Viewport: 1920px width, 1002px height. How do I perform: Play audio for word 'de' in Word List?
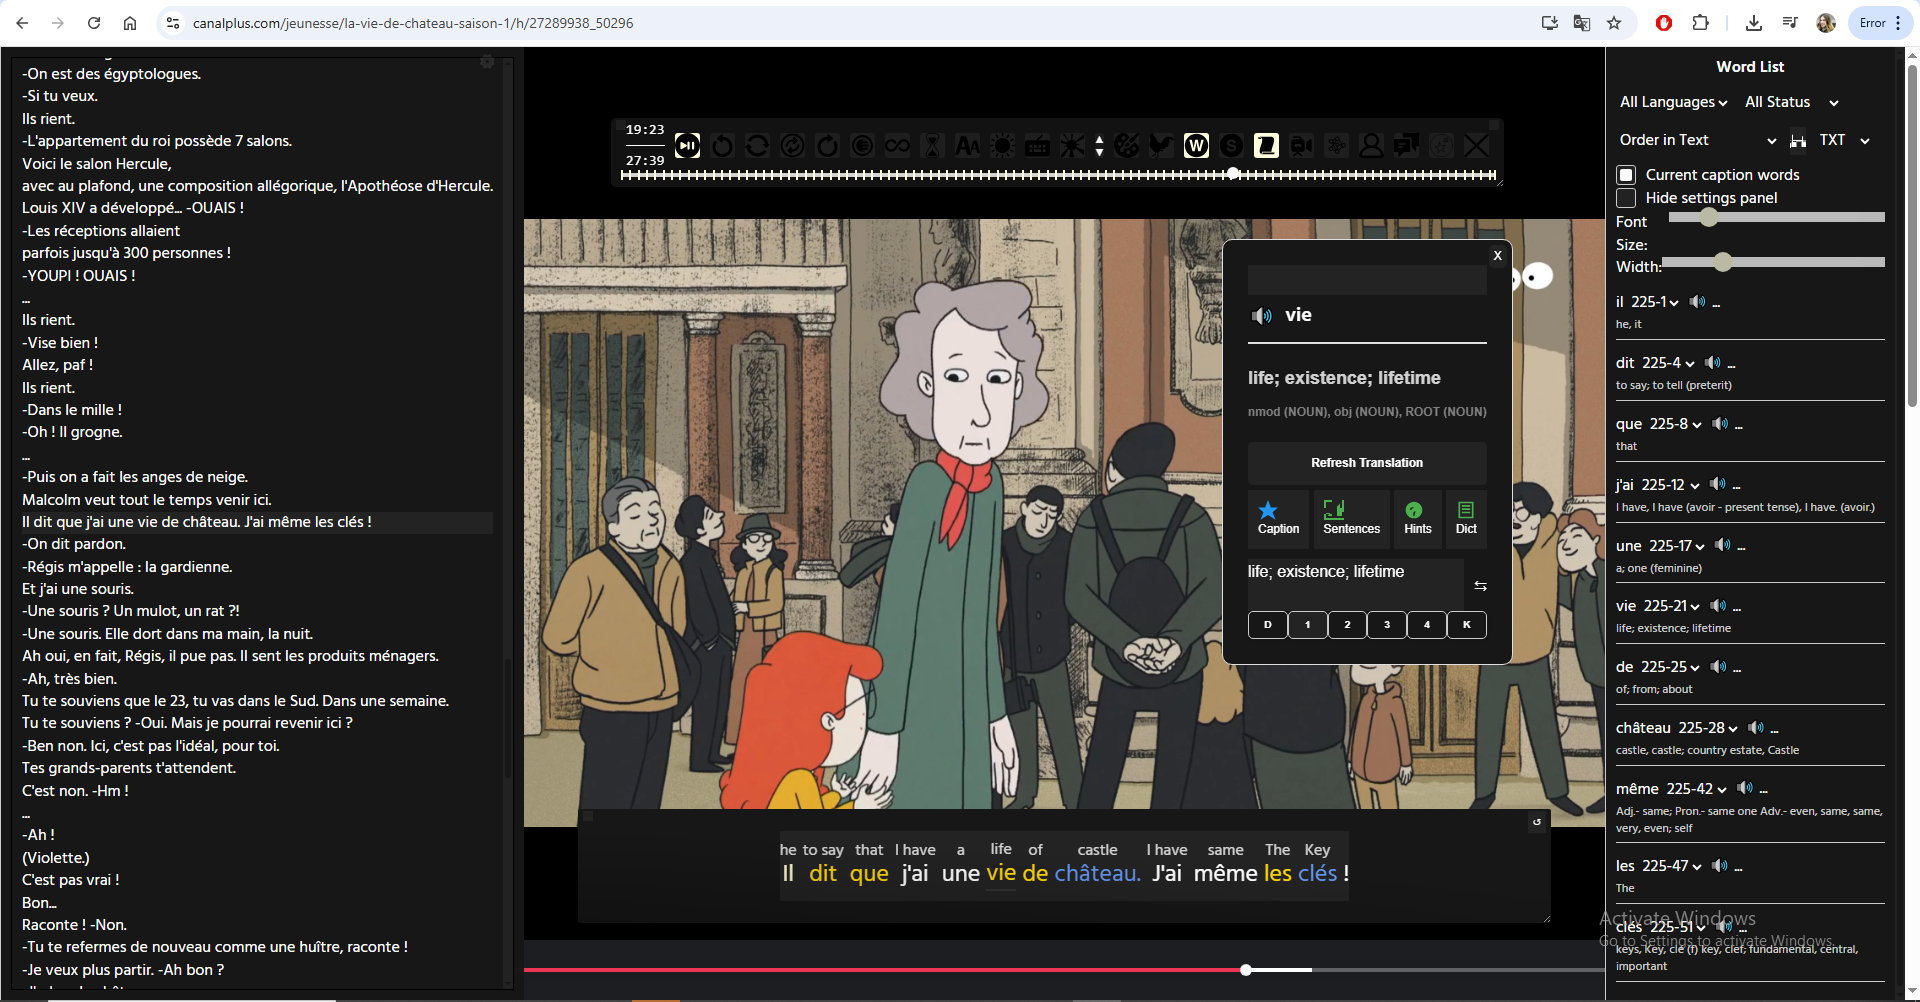click(x=1718, y=666)
